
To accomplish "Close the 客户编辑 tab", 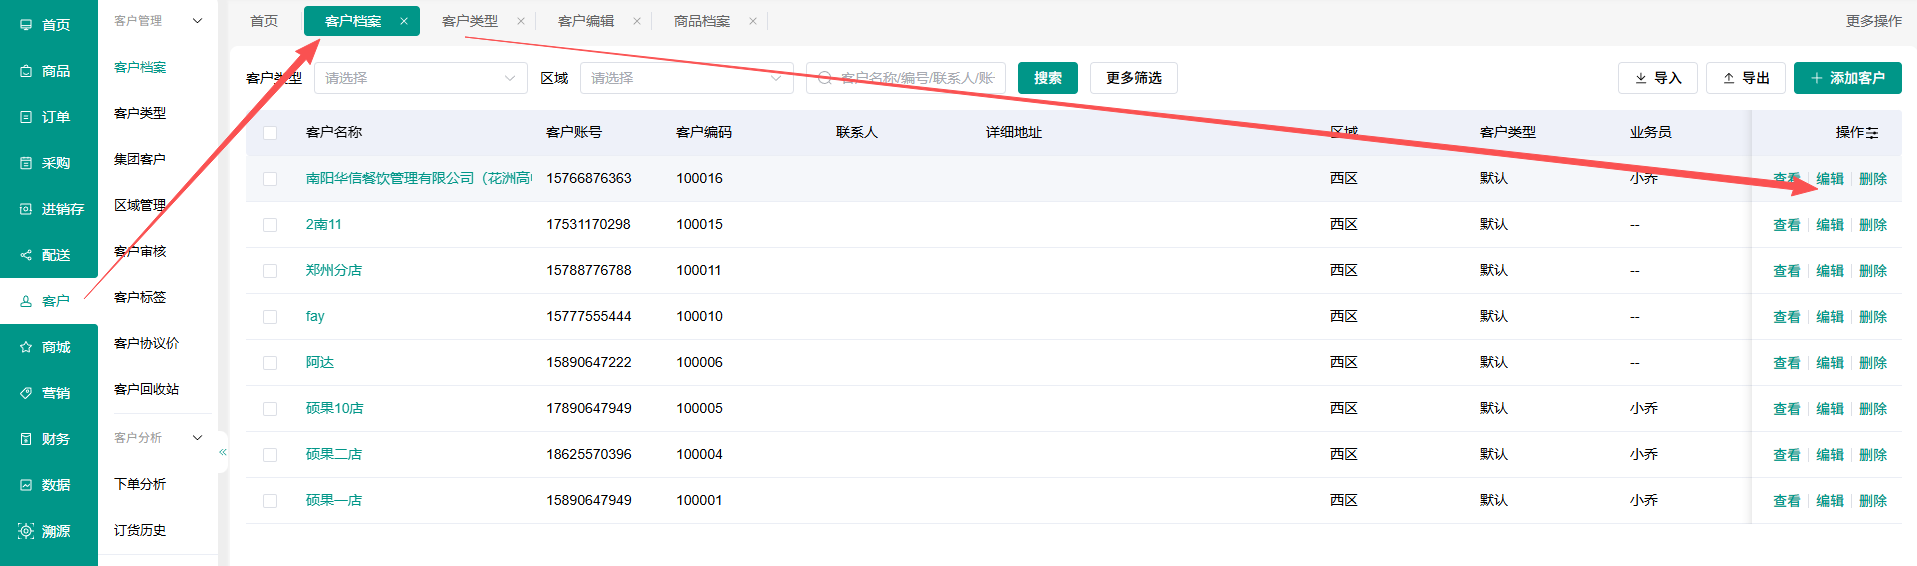I will [637, 21].
